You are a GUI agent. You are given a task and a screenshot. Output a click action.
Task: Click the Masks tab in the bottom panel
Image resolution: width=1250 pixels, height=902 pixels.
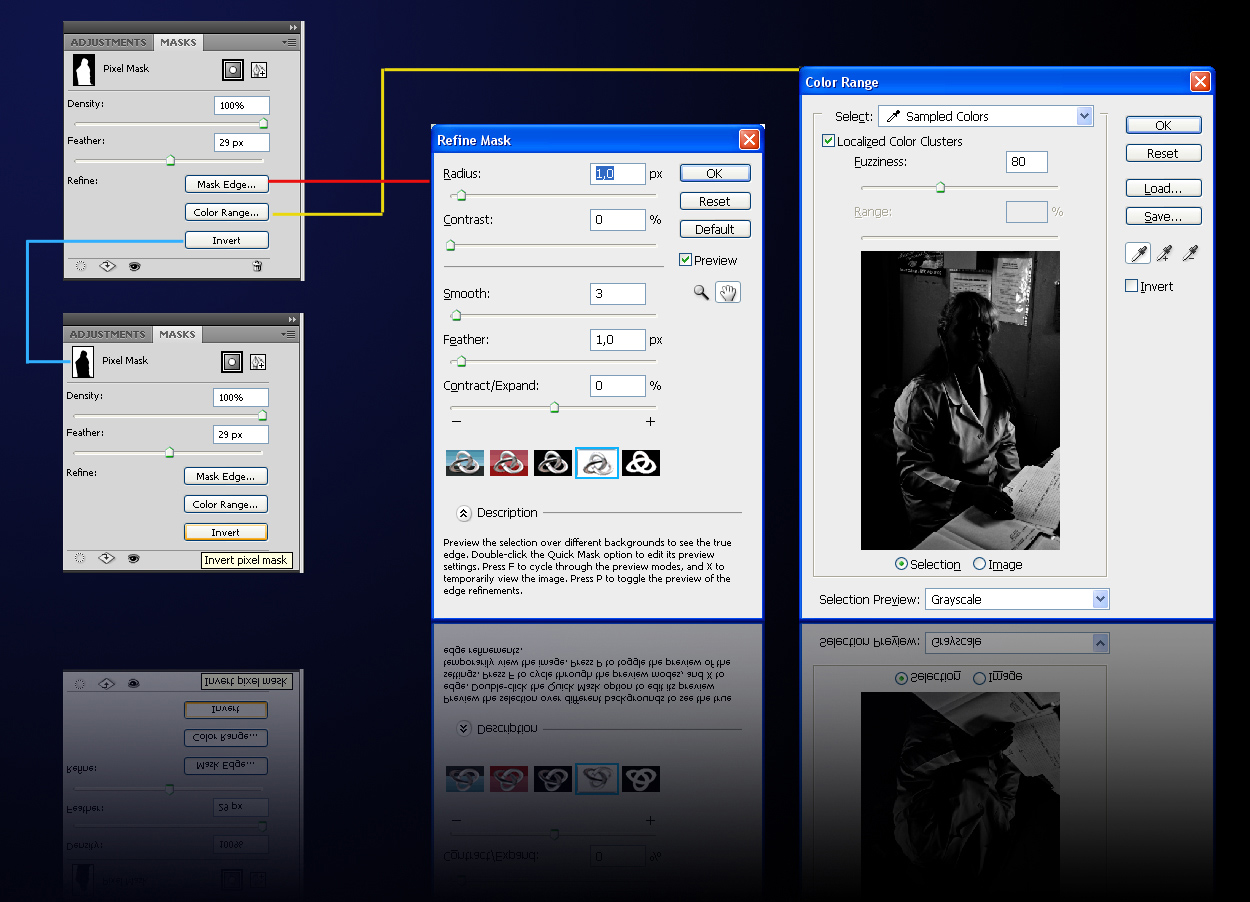177,334
